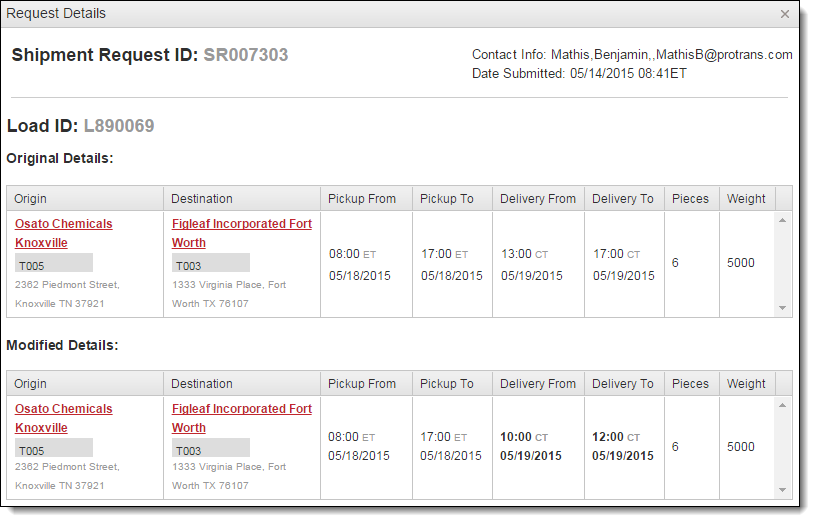This screenshot has height=522, width=815.
Task: Select Pickup From header in Original Details
Action: (x=362, y=199)
